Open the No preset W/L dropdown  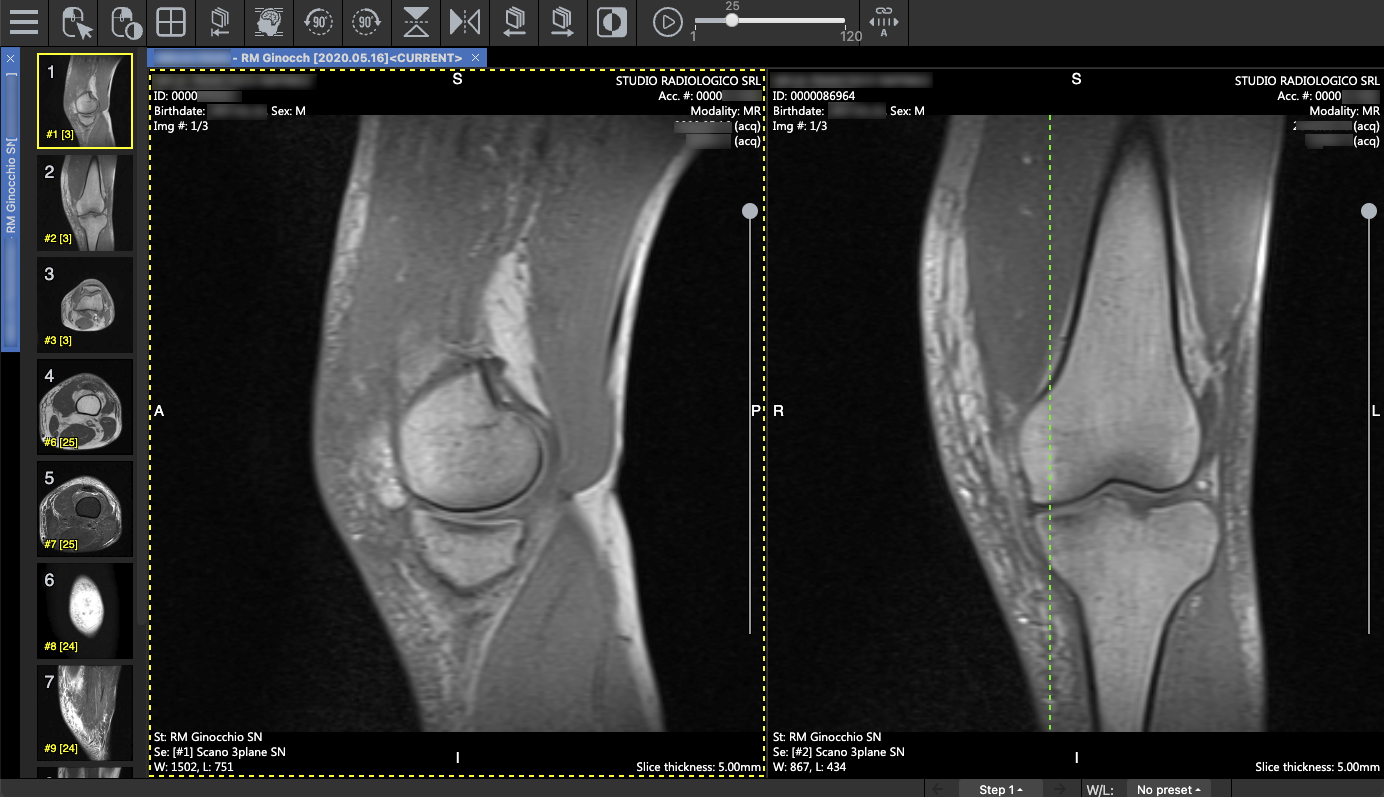click(x=1169, y=789)
